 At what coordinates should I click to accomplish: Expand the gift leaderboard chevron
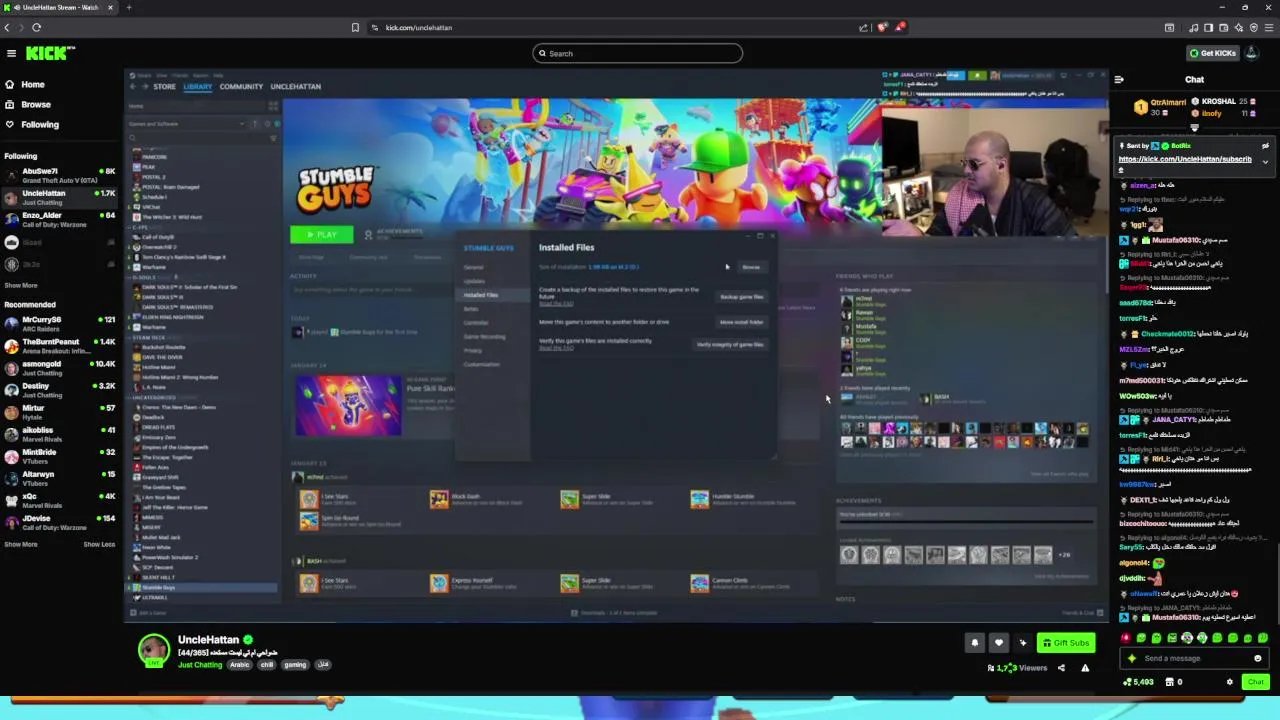[1194, 128]
